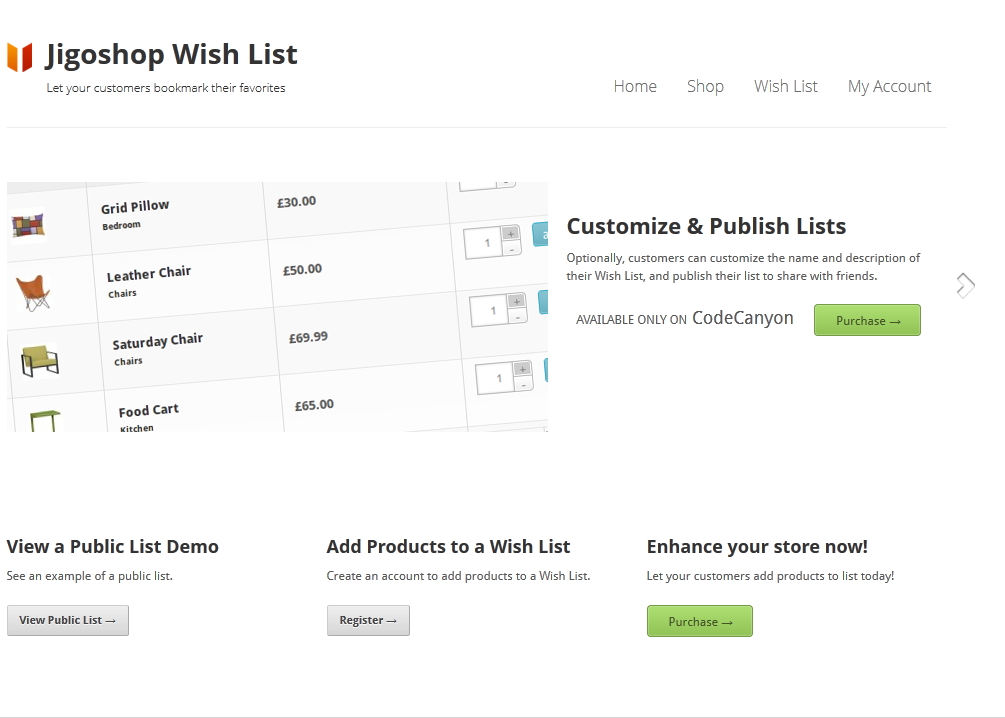This screenshot has height=718, width=1005.
Task: Go to the Shop page
Action: (705, 87)
